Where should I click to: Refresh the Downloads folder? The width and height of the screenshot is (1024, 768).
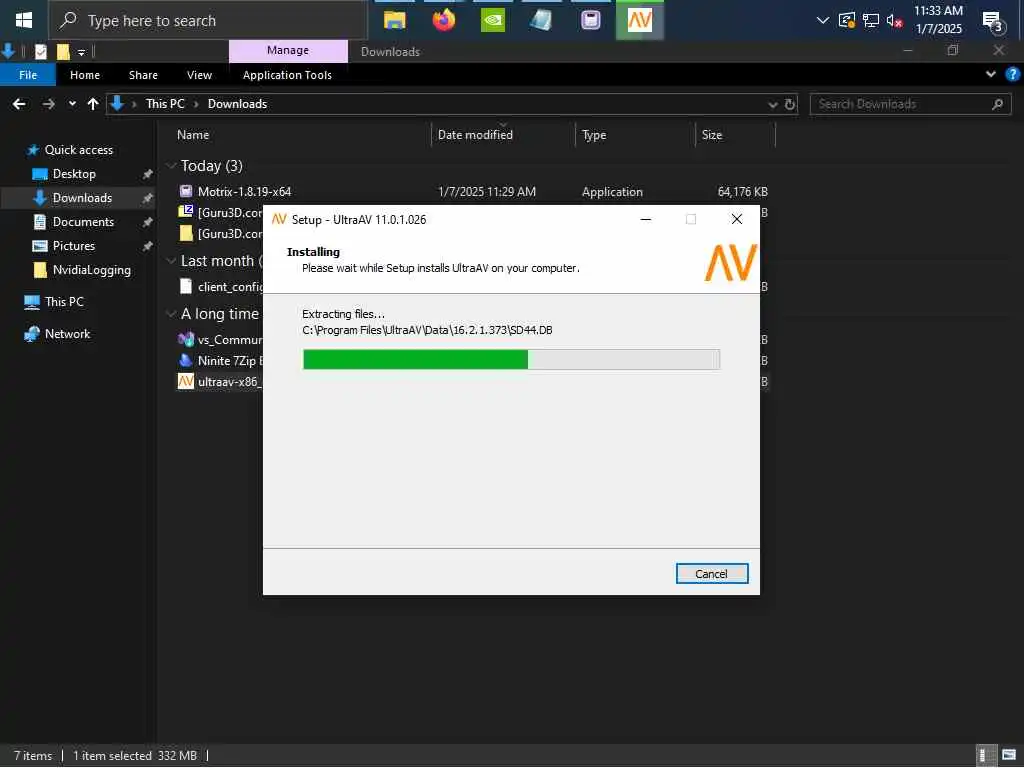[x=790, y=104]
